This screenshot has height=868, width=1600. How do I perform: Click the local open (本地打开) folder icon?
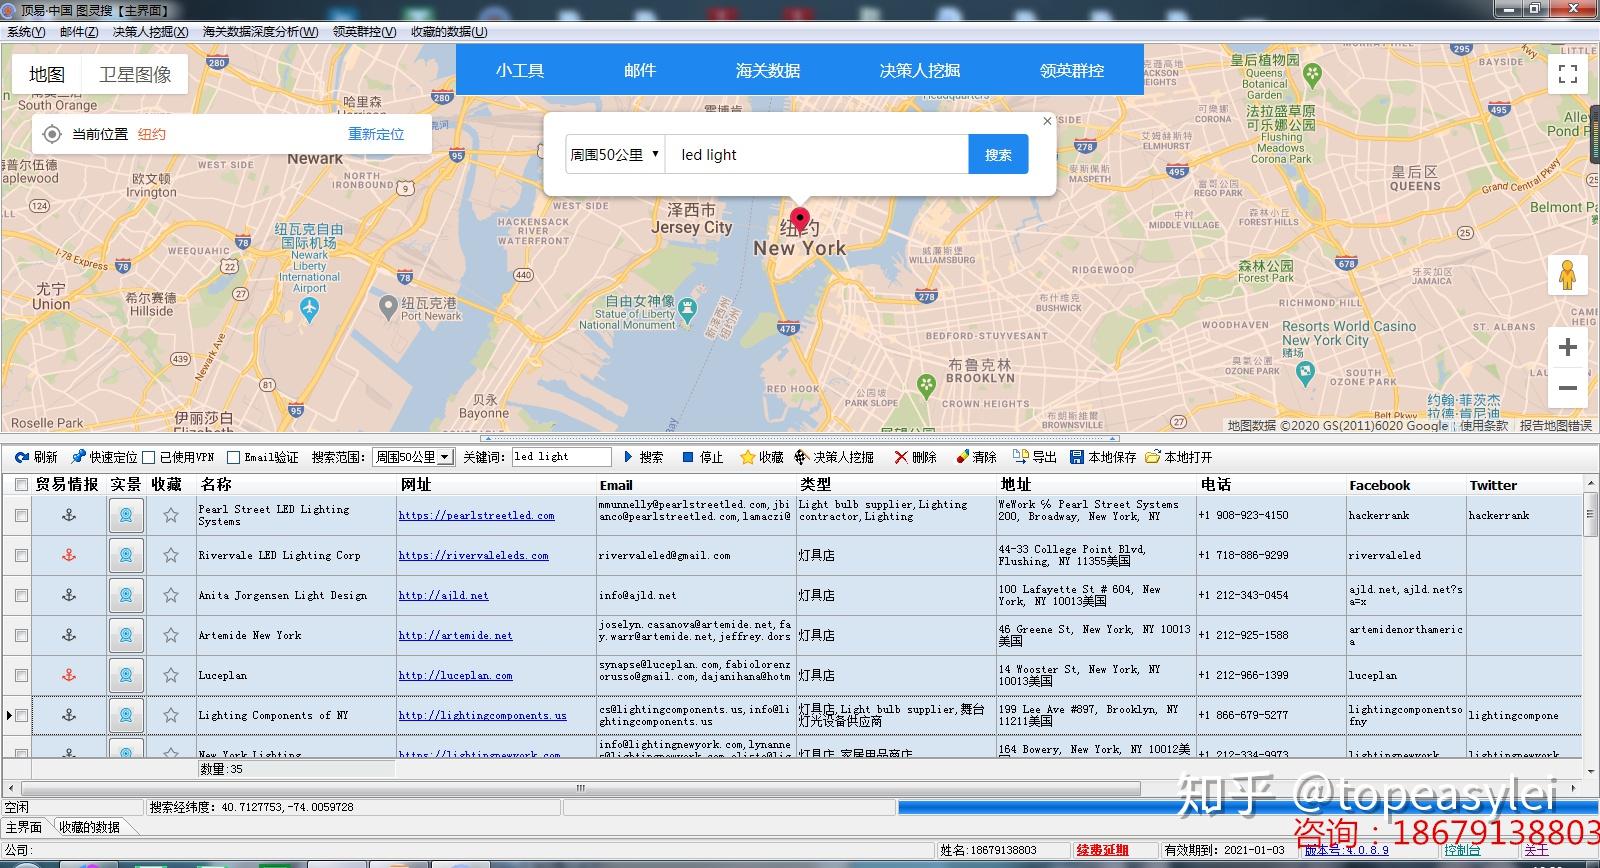(x=1153, y=457)
